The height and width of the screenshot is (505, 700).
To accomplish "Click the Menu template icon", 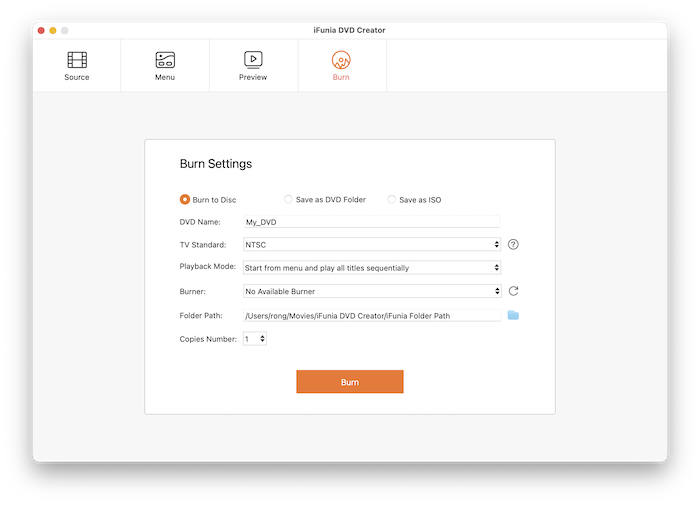I will pos(165,60).
